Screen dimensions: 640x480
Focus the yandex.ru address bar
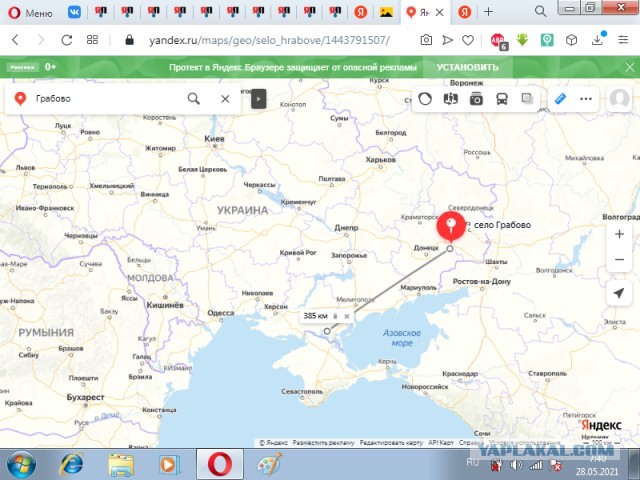(x=269, y=40)
